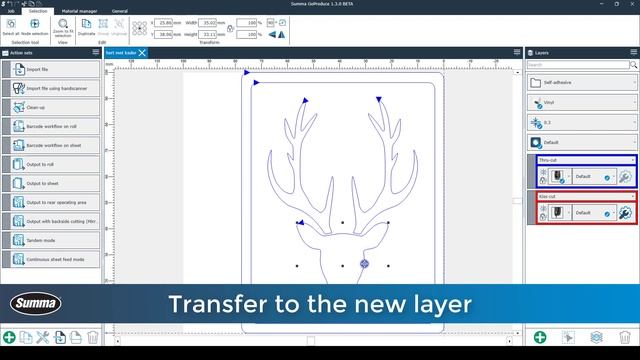Toggle the aspect ratio lock

[x=230, y=29]
